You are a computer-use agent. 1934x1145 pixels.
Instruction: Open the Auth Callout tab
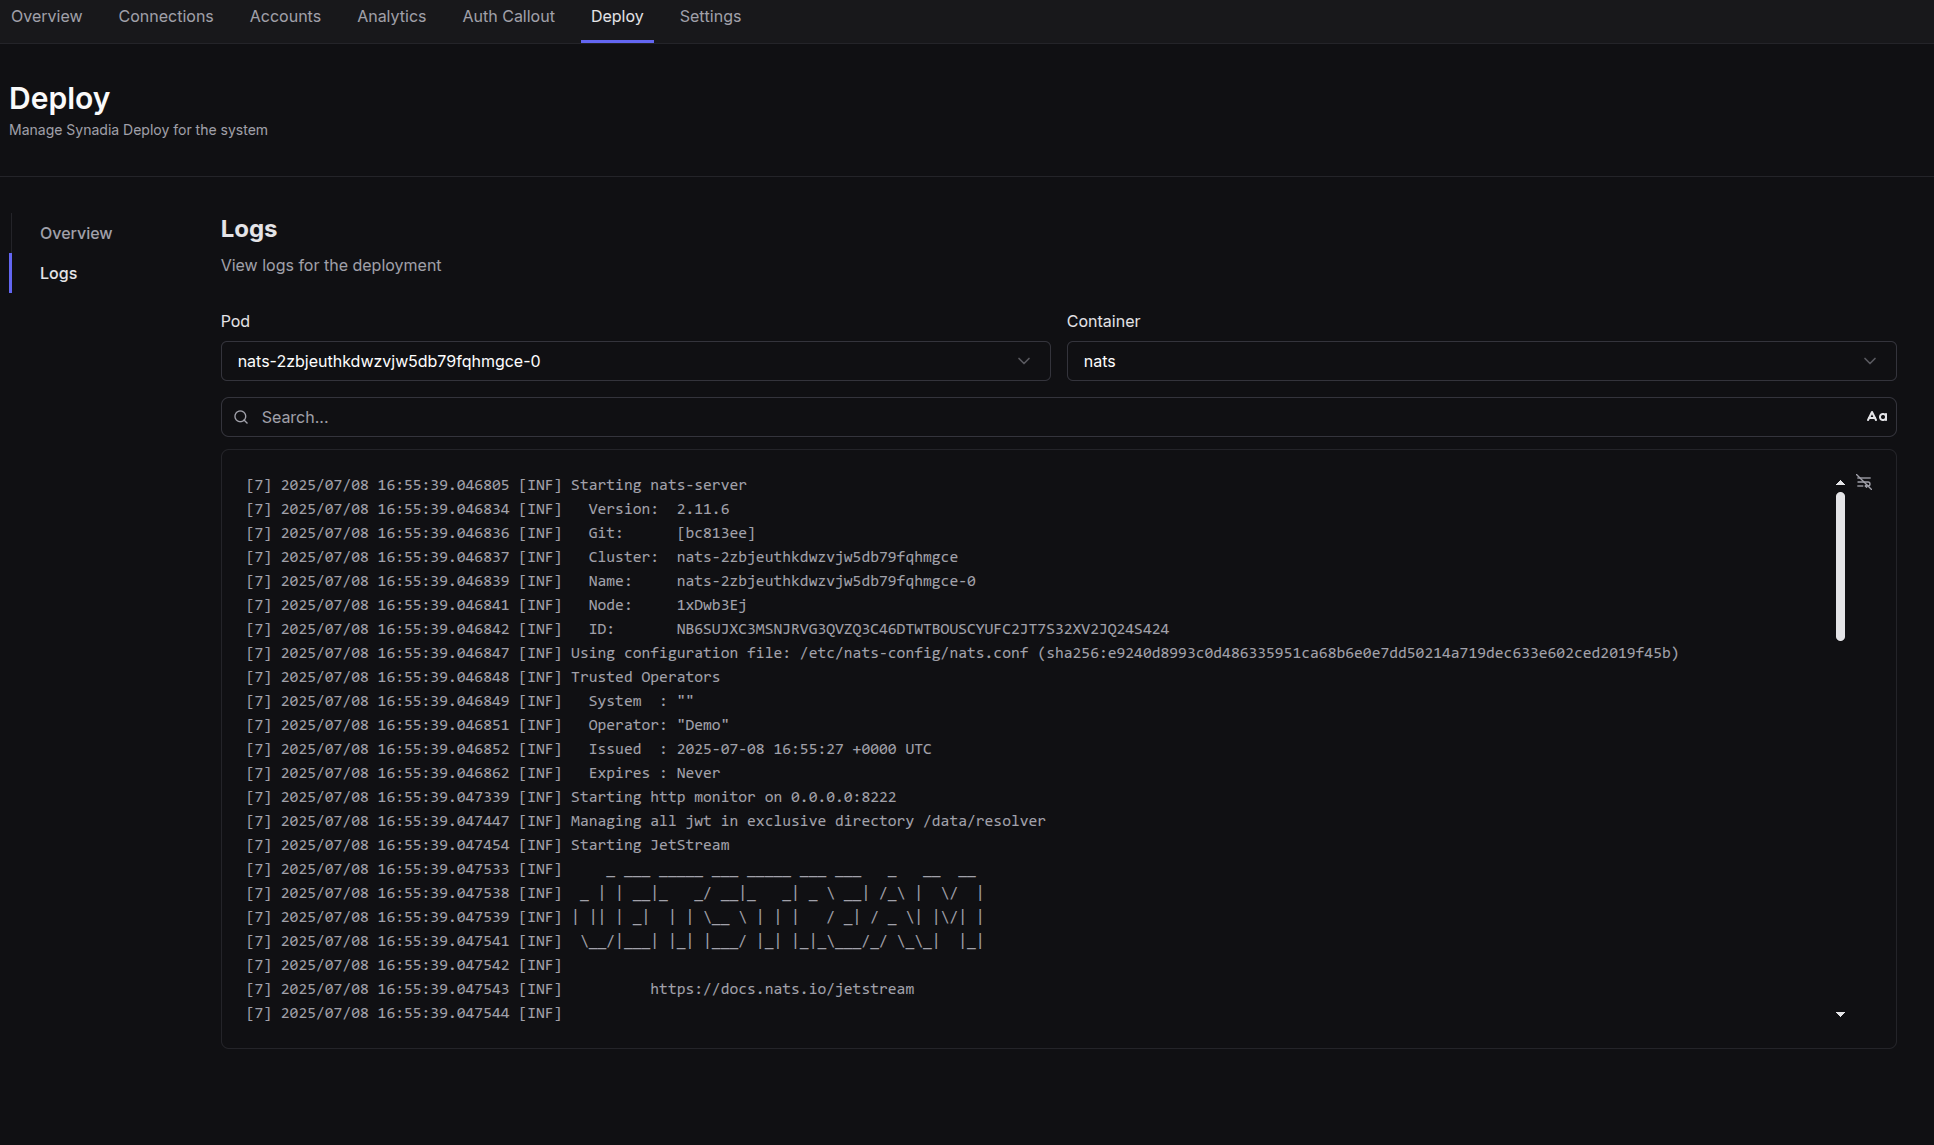coord(508,17)
